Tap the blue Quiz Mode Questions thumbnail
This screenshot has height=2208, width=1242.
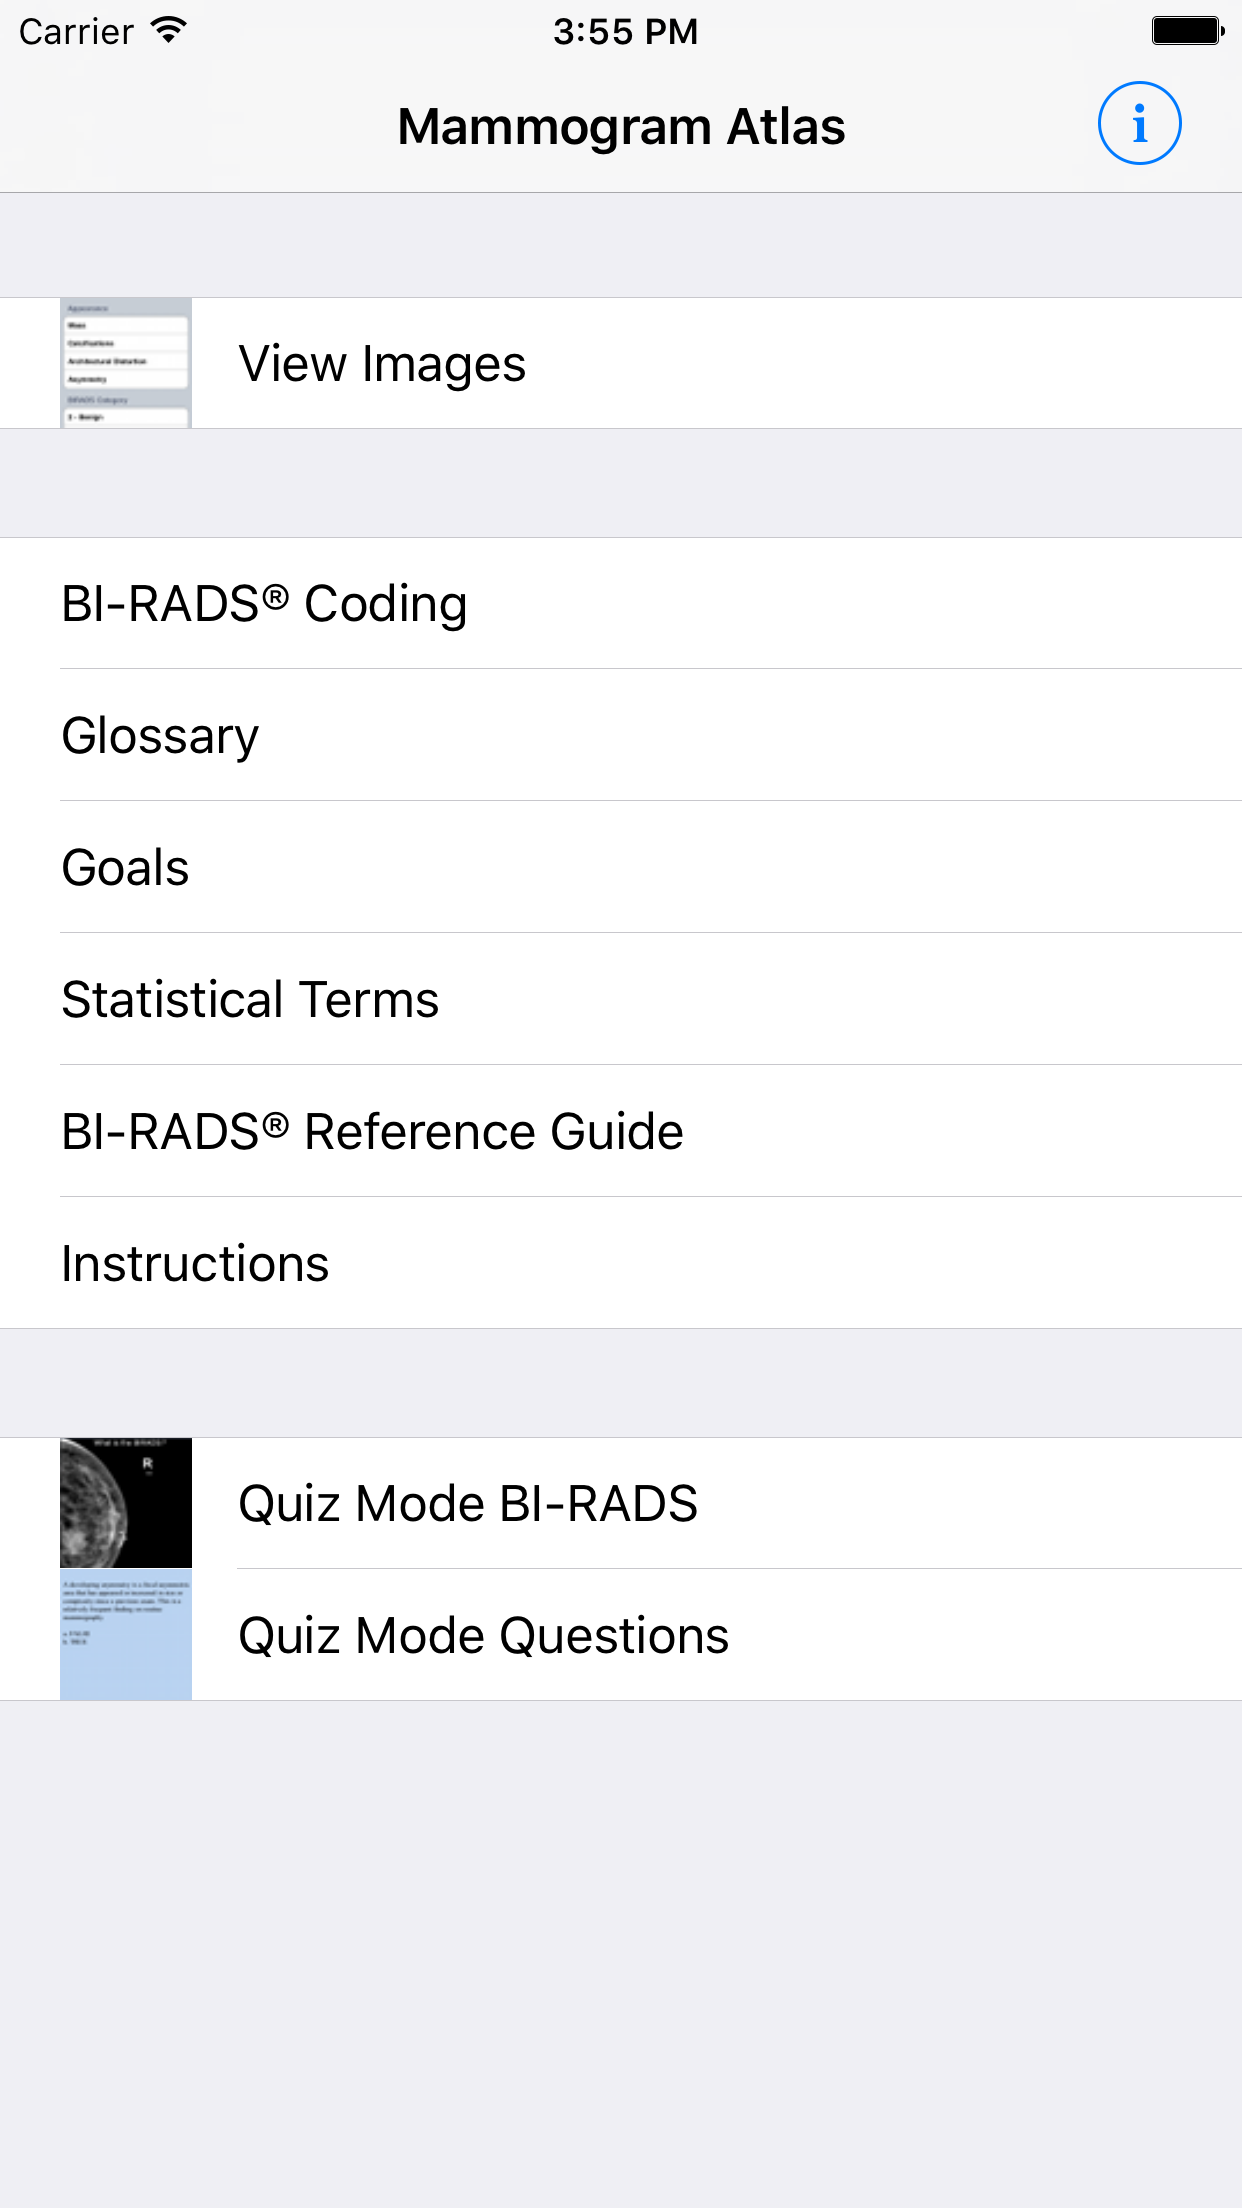[126, 1635]
